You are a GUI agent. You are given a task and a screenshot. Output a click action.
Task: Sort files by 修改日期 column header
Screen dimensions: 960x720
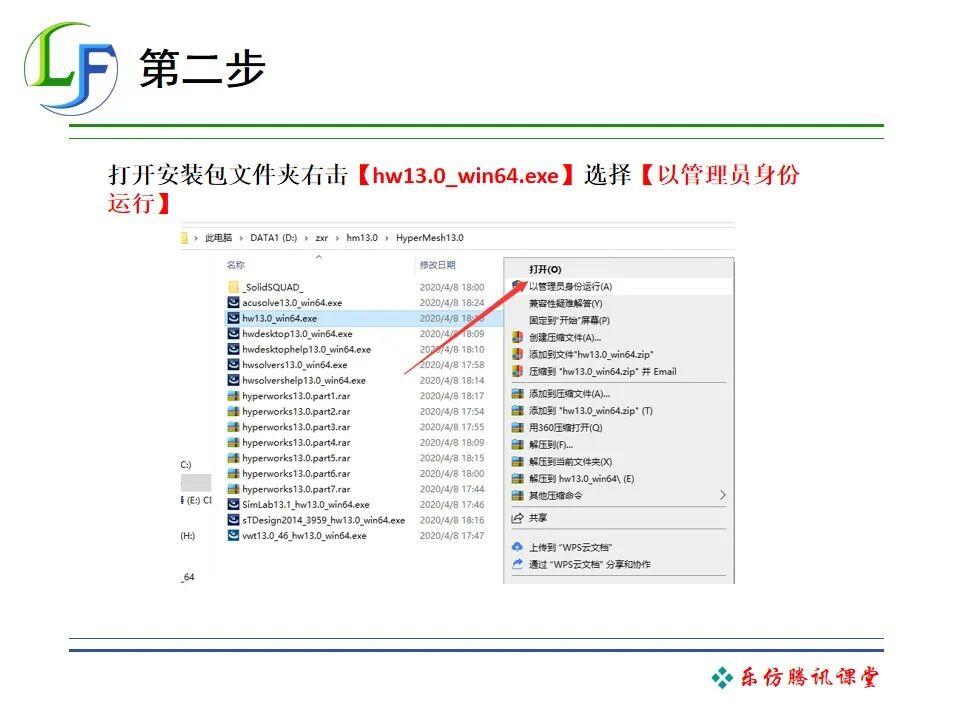pos(437,265)
